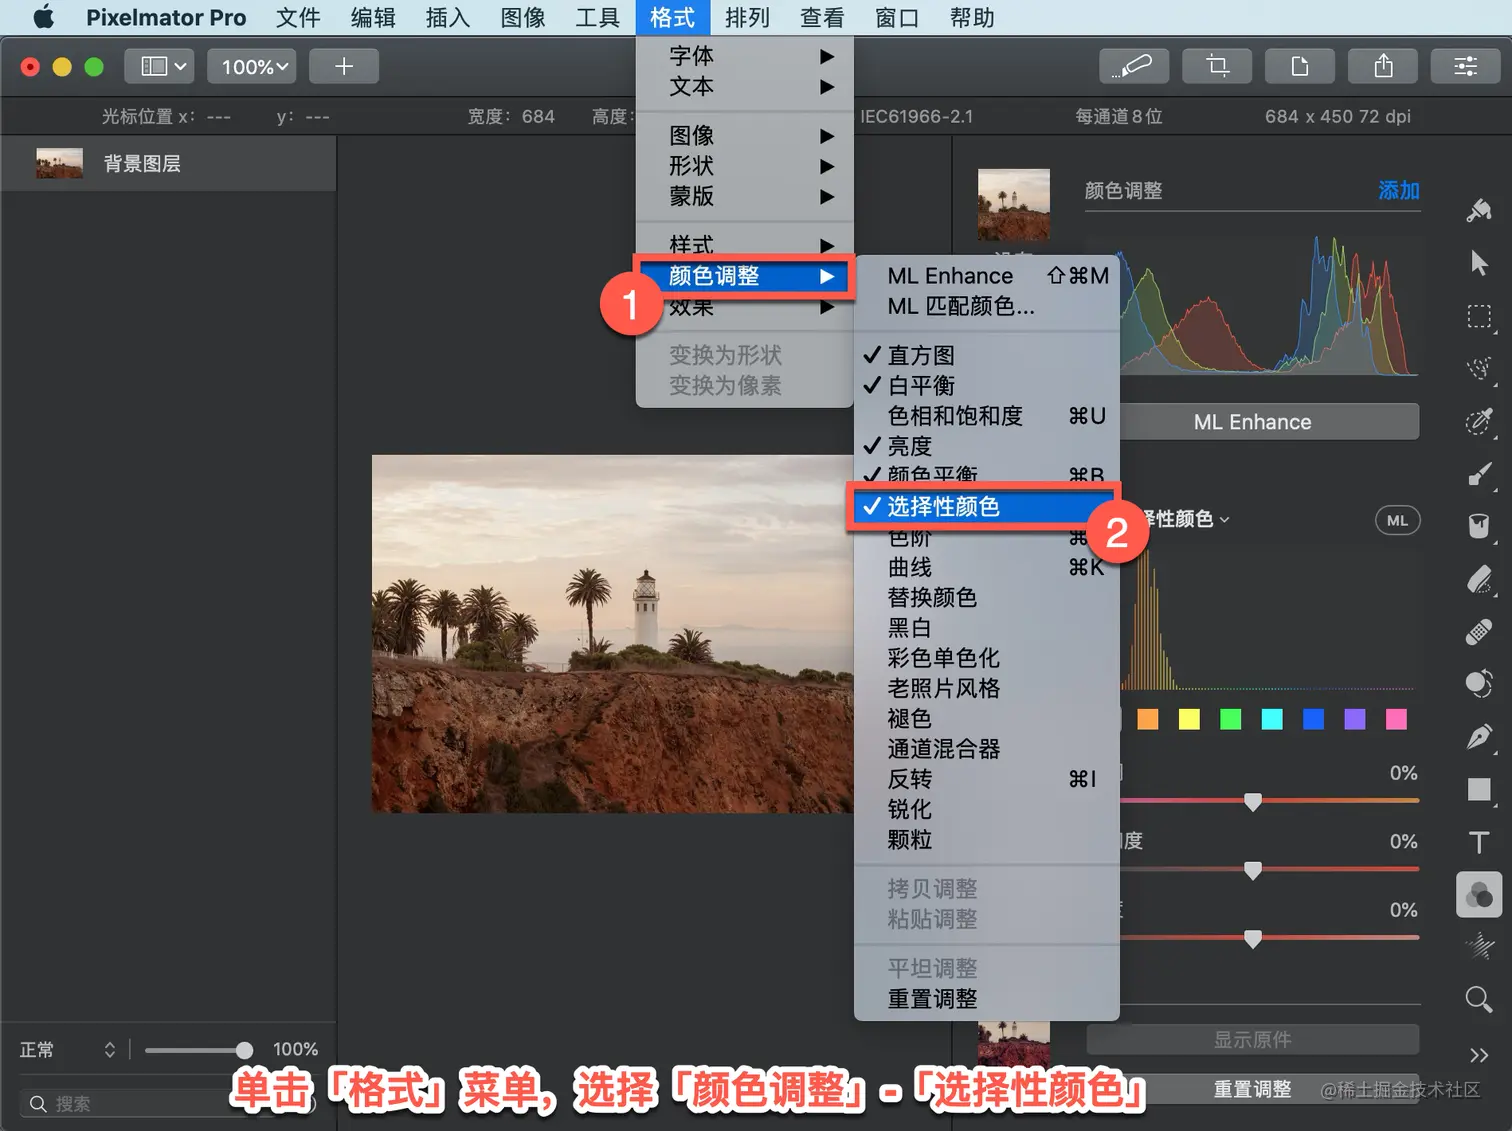1512x1131 pixels.
Task: Toggle the checked 亮度 menu entry
Action: [986, 446]
